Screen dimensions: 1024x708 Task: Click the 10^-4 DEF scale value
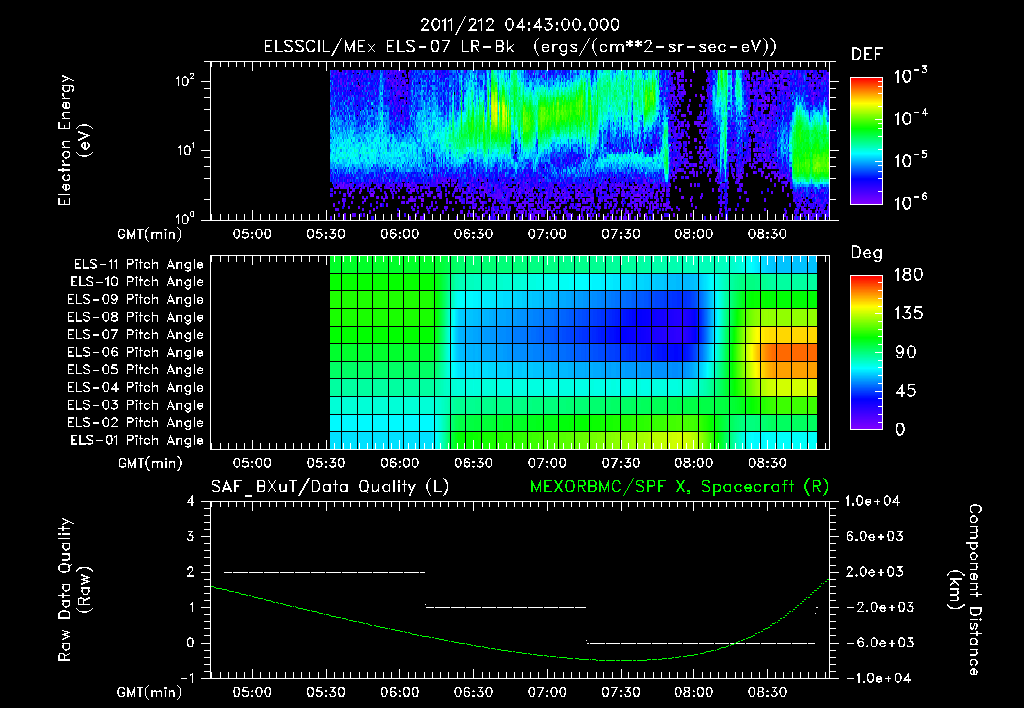[x=910, y=118]
